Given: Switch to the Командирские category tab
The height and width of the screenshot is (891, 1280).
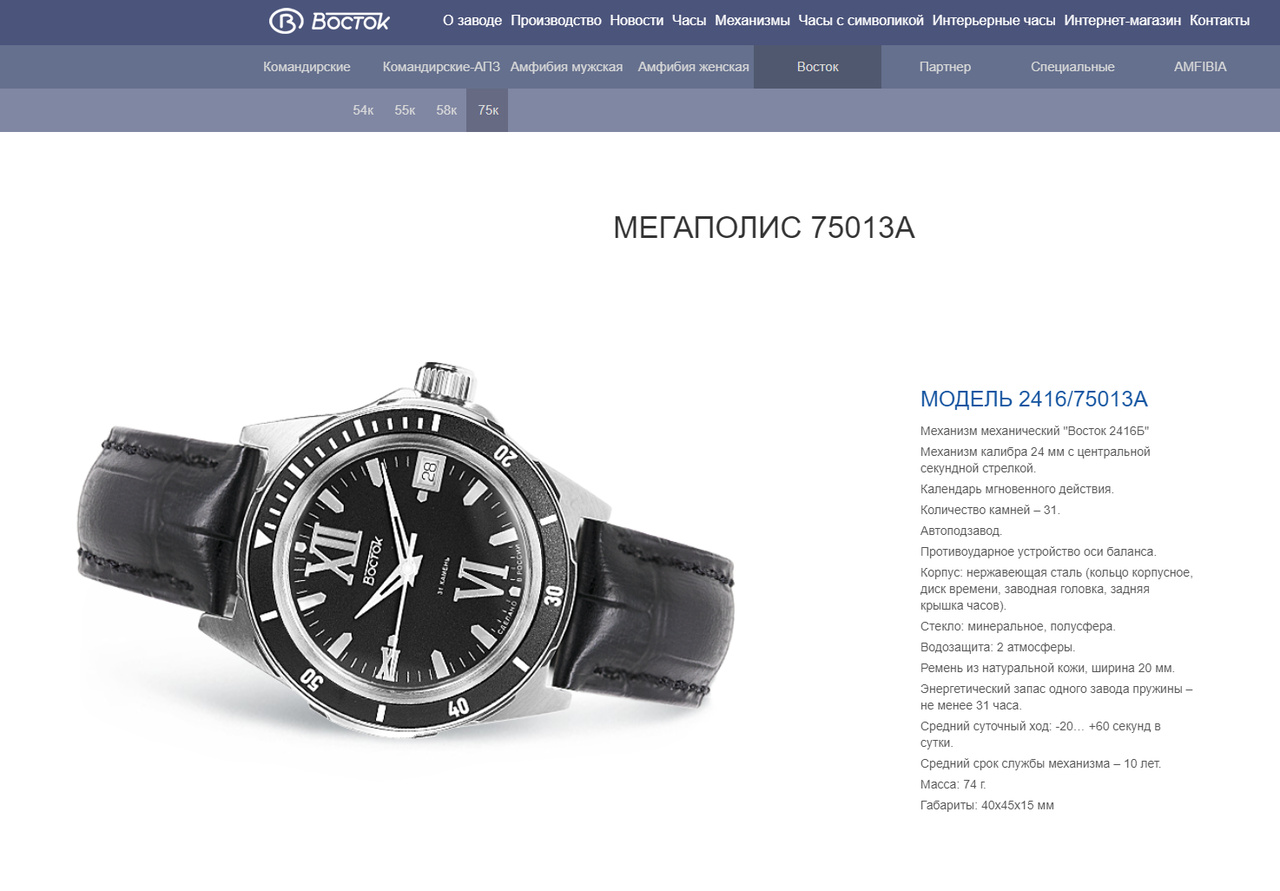Looking at the screenshot, I should (x=307, y=67).
